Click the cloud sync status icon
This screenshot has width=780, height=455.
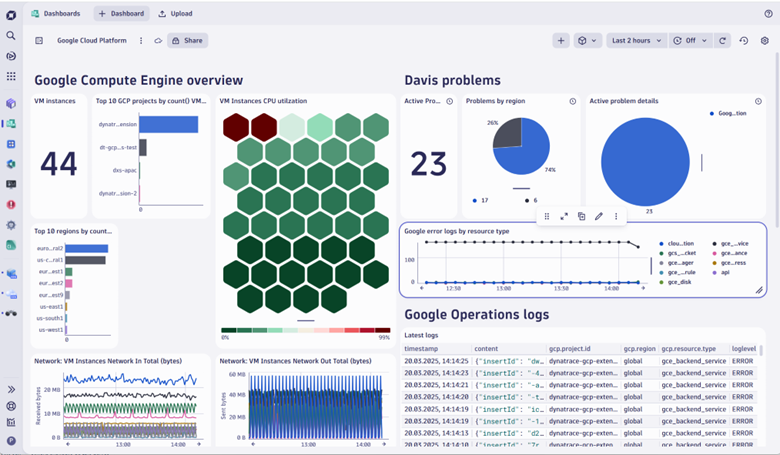coord(158,41)
